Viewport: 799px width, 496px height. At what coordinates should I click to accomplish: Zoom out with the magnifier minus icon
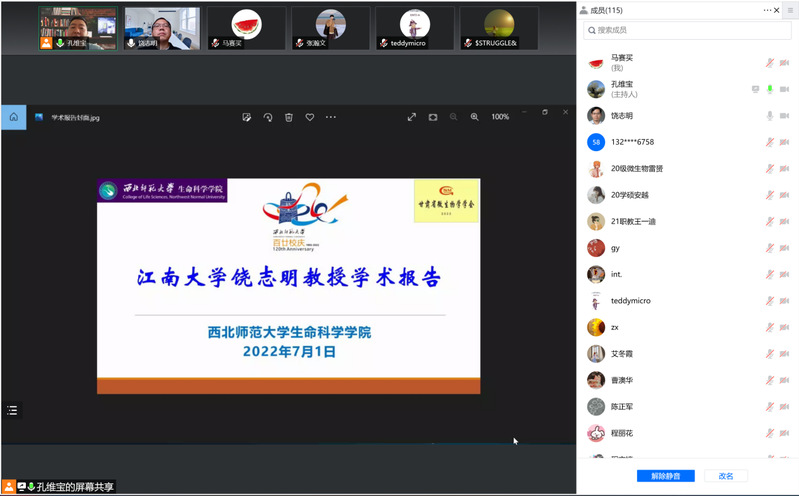click(454, 117)
